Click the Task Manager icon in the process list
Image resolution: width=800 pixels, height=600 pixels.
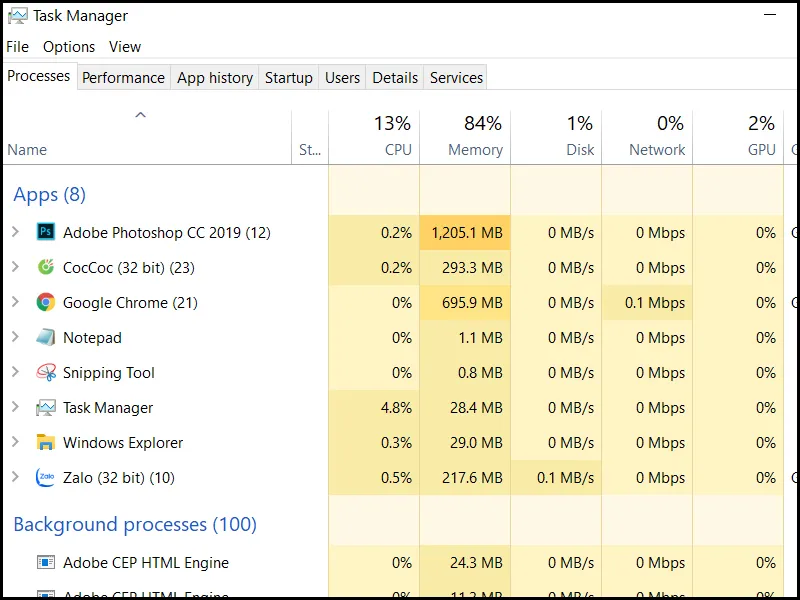point(46,407)
